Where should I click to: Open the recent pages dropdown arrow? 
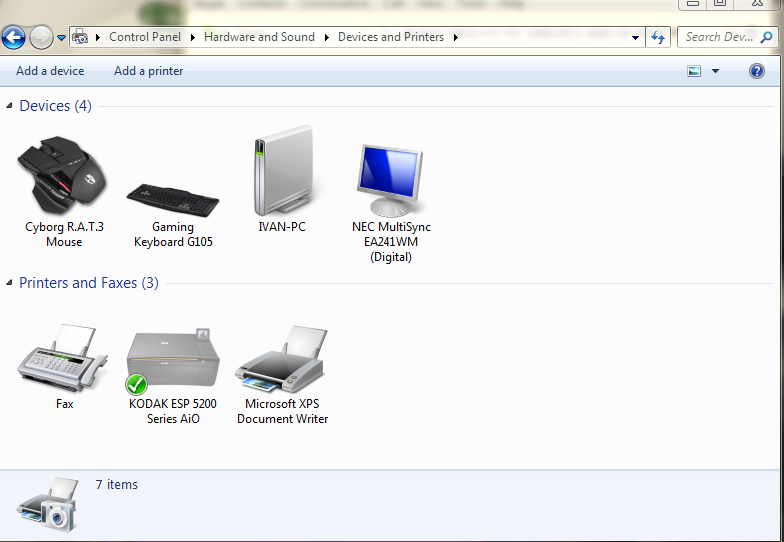click(61, 38)
